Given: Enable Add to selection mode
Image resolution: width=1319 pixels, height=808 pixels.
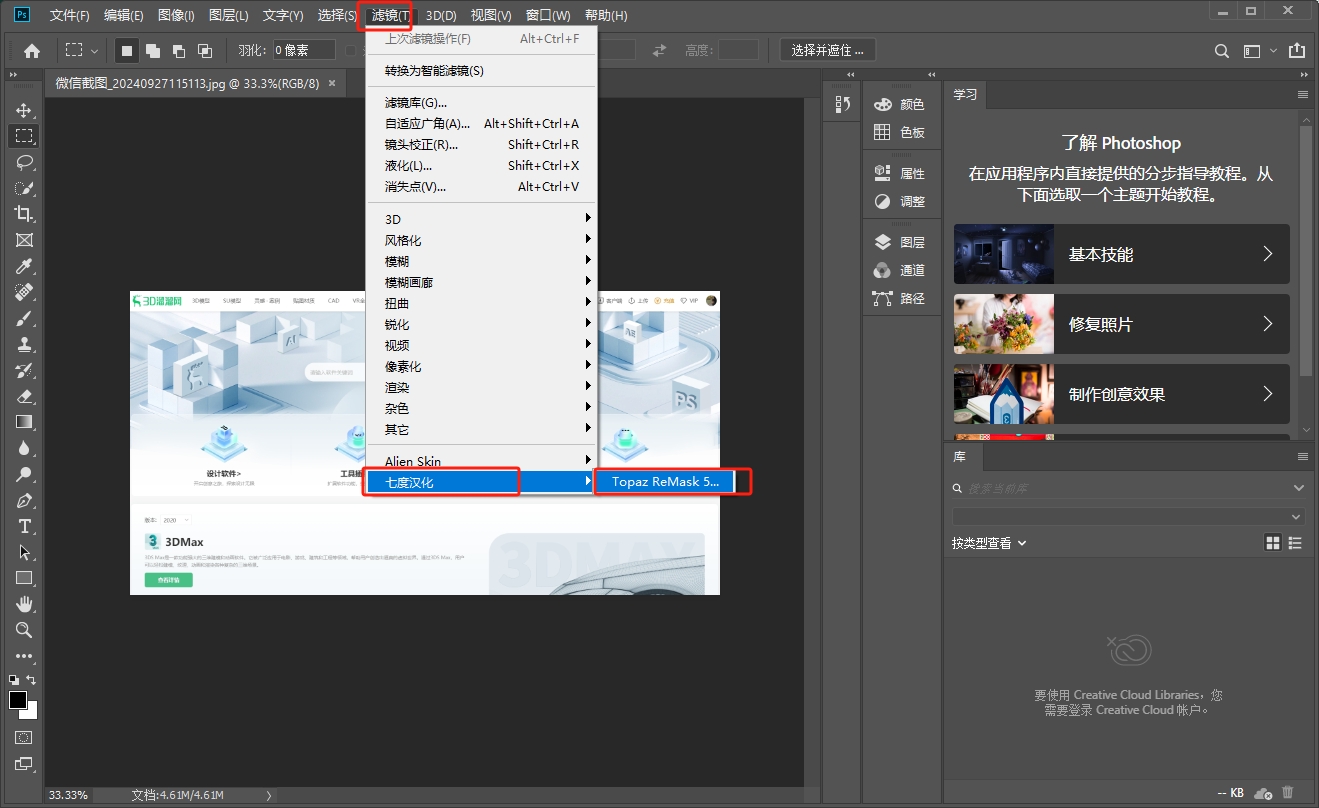Looking at the screenshot, I should 153,50.
